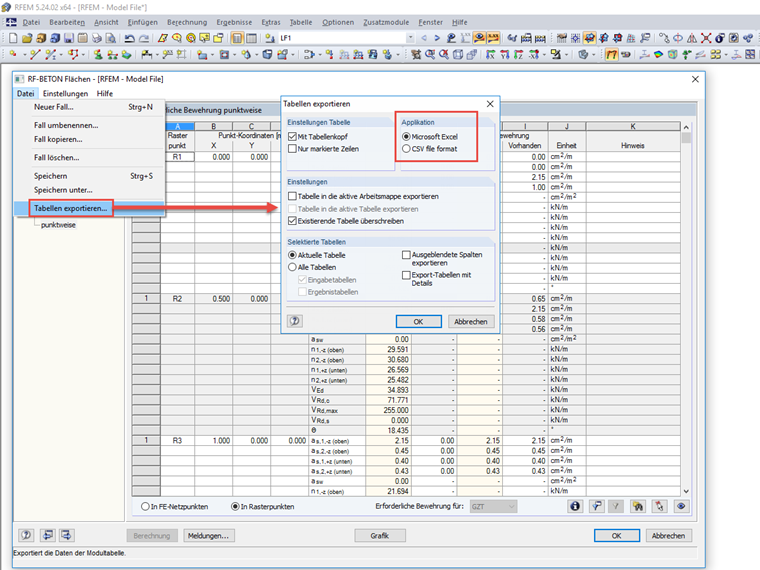The image size is (760, 570).
Task: Open Zusatzmodule menu in RFEM menu bar
Action: tap(386, 22)
